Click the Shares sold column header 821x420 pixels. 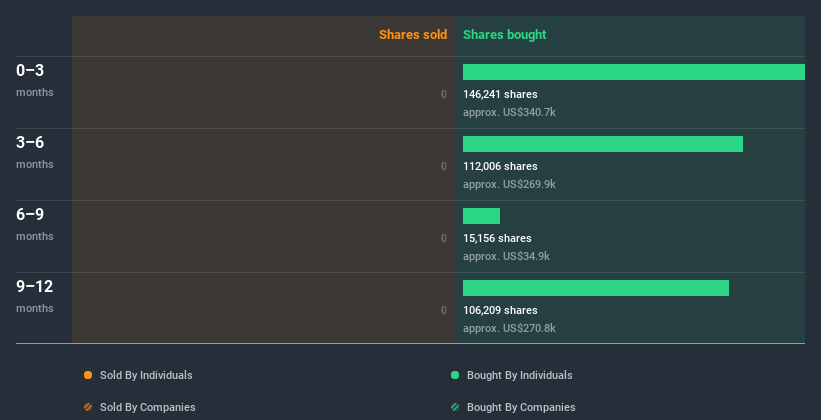click(413, 35)
